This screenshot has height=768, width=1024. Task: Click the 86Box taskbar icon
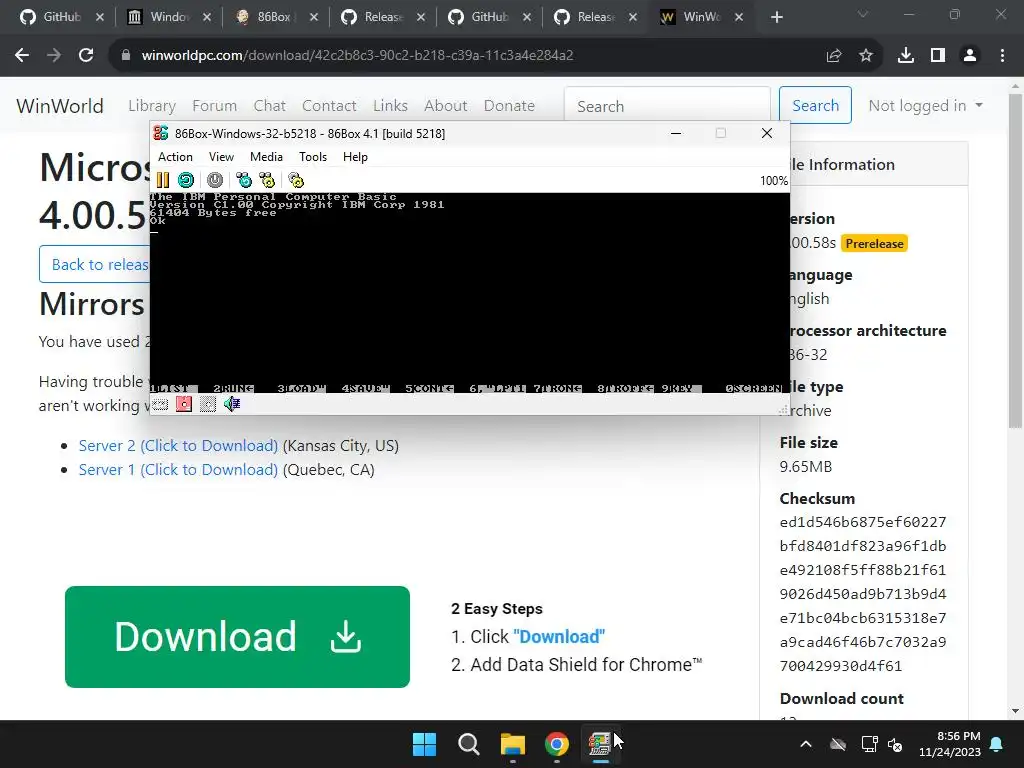600,744
